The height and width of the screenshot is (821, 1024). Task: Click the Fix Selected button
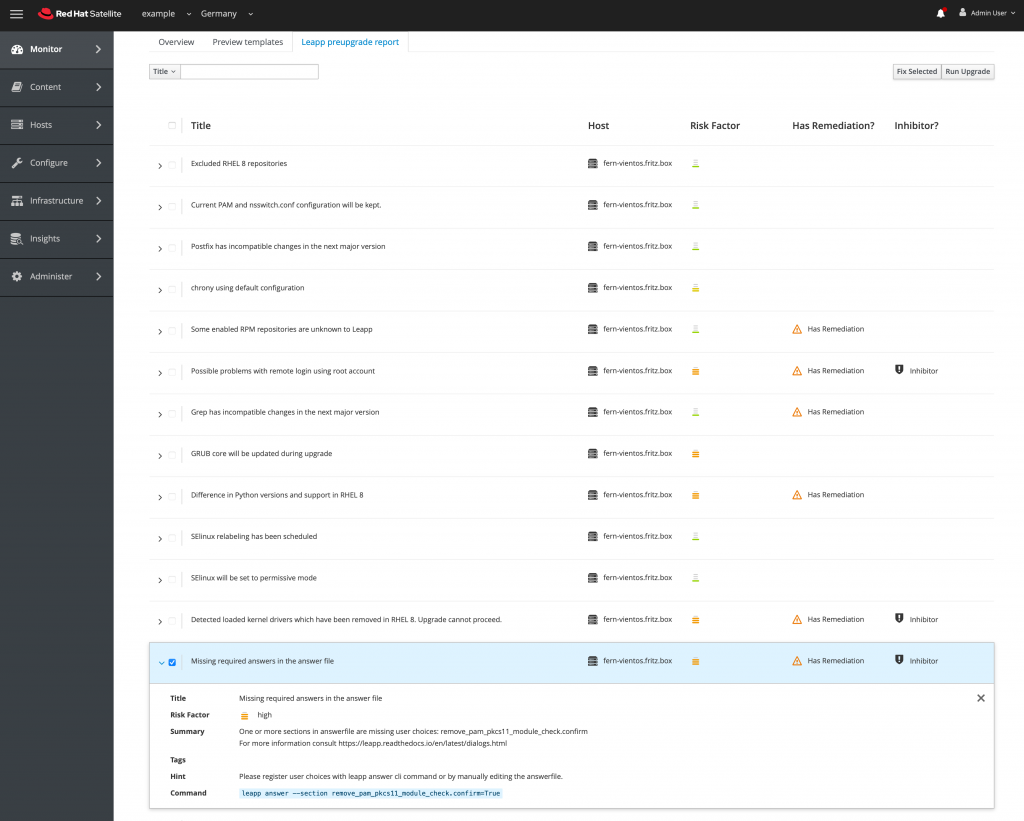click(917, 72)
